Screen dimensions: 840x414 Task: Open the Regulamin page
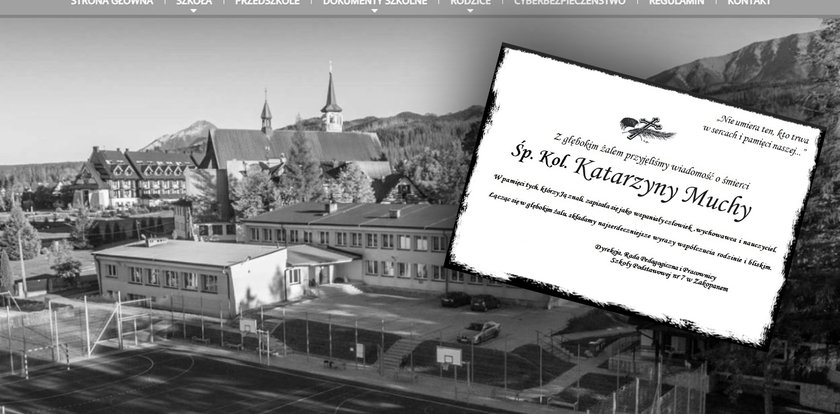pos(676,3)
